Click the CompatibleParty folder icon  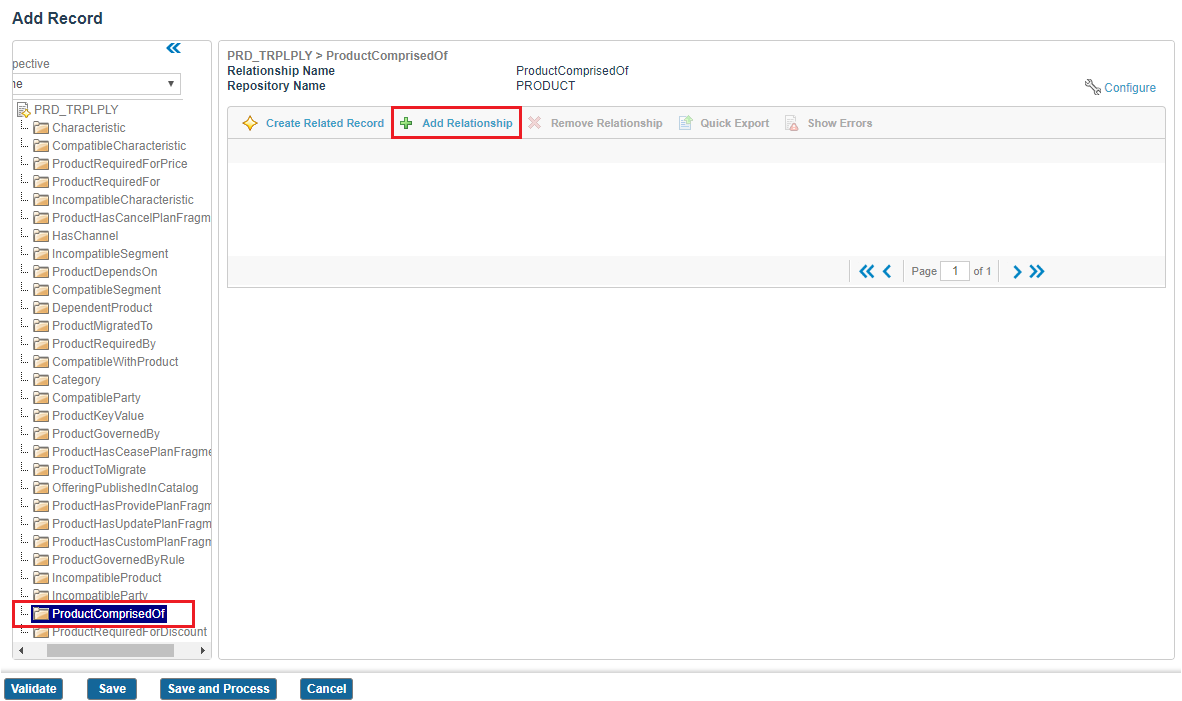(41, 398)
